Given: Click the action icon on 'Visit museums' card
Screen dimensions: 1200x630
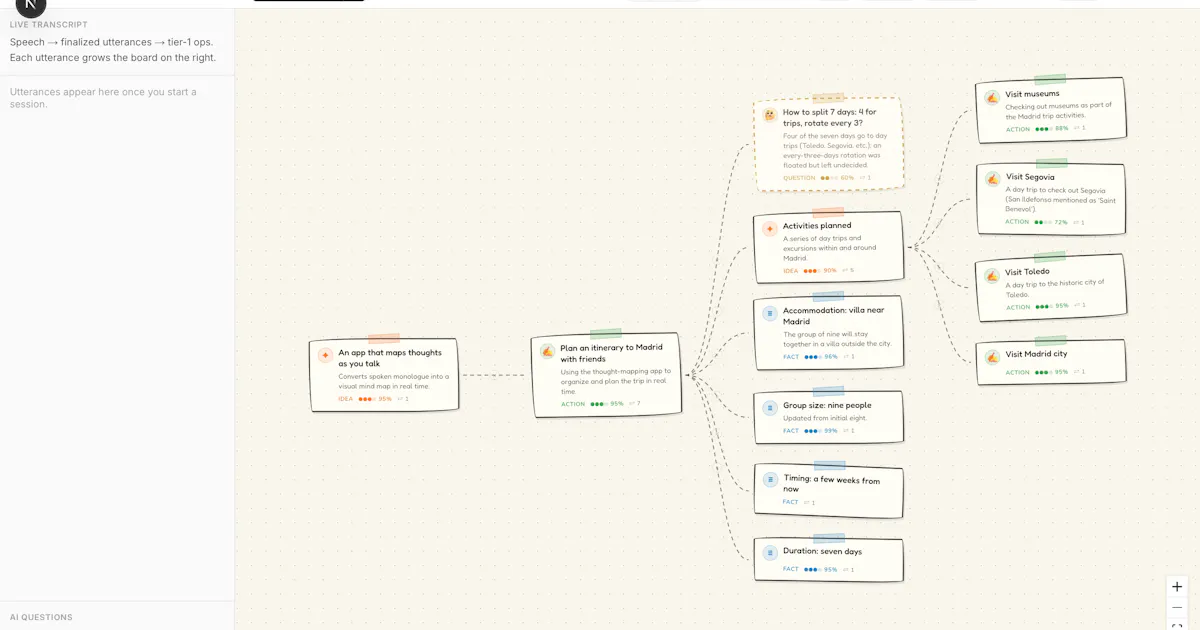Looking at the screenshot, I should [992, 98].
